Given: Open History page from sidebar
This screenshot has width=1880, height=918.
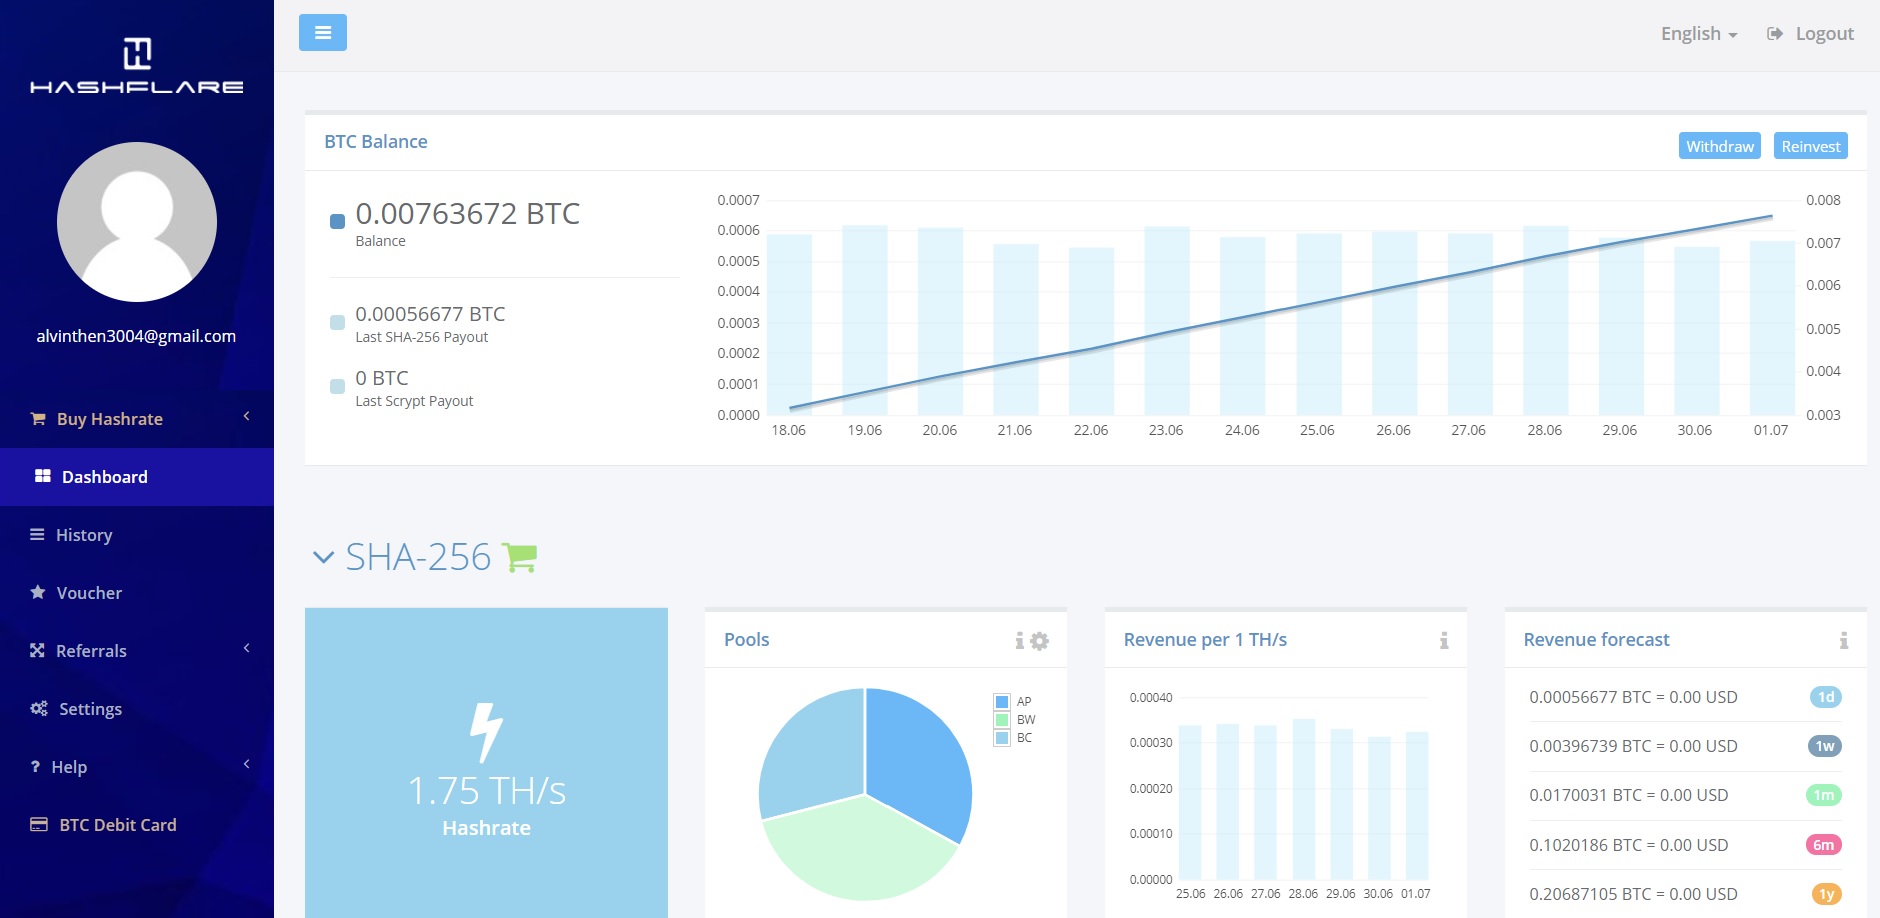Looking at the screenshot, I should pyautogui.click(x=137, y=535).
